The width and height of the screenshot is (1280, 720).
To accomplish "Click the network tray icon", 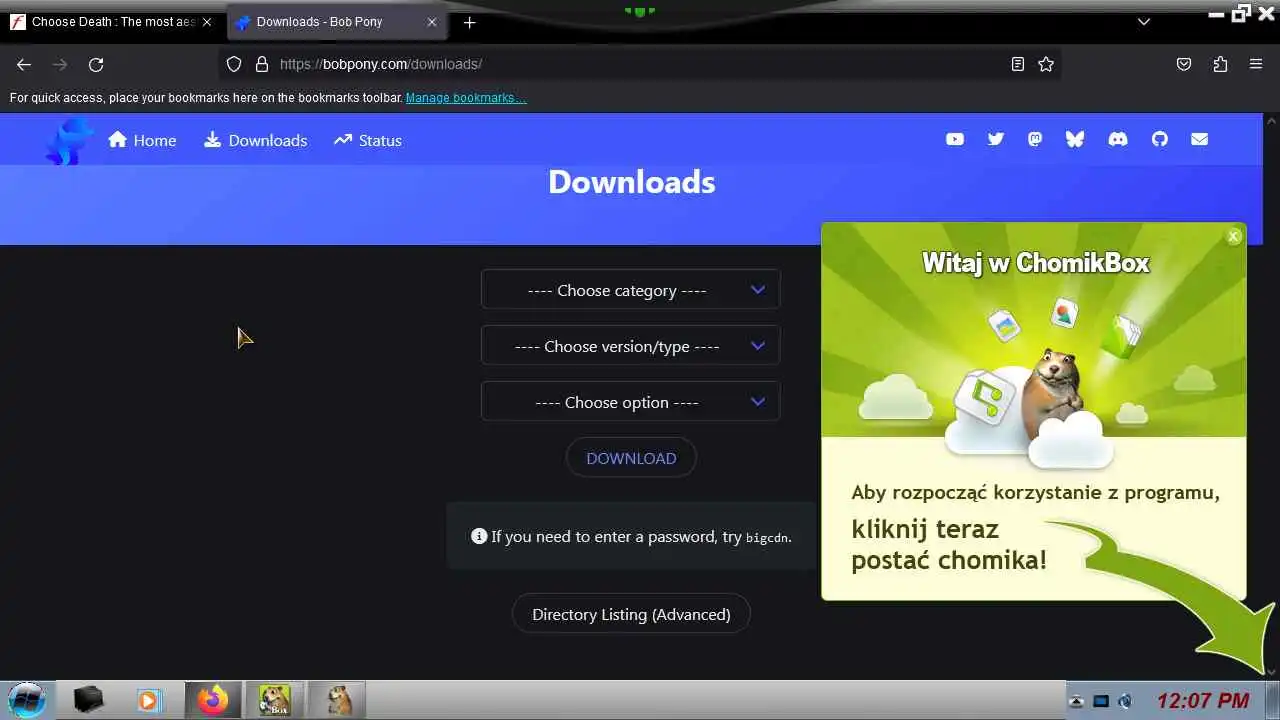I will pos(1101,701).
